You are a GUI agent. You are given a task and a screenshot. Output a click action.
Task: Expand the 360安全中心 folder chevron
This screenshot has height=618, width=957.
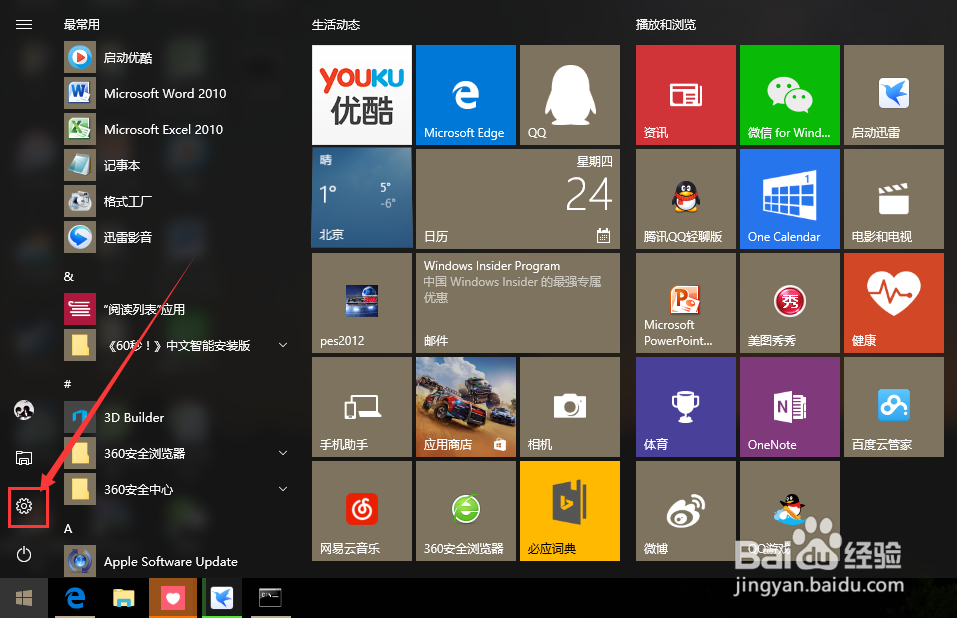point(283,489)
